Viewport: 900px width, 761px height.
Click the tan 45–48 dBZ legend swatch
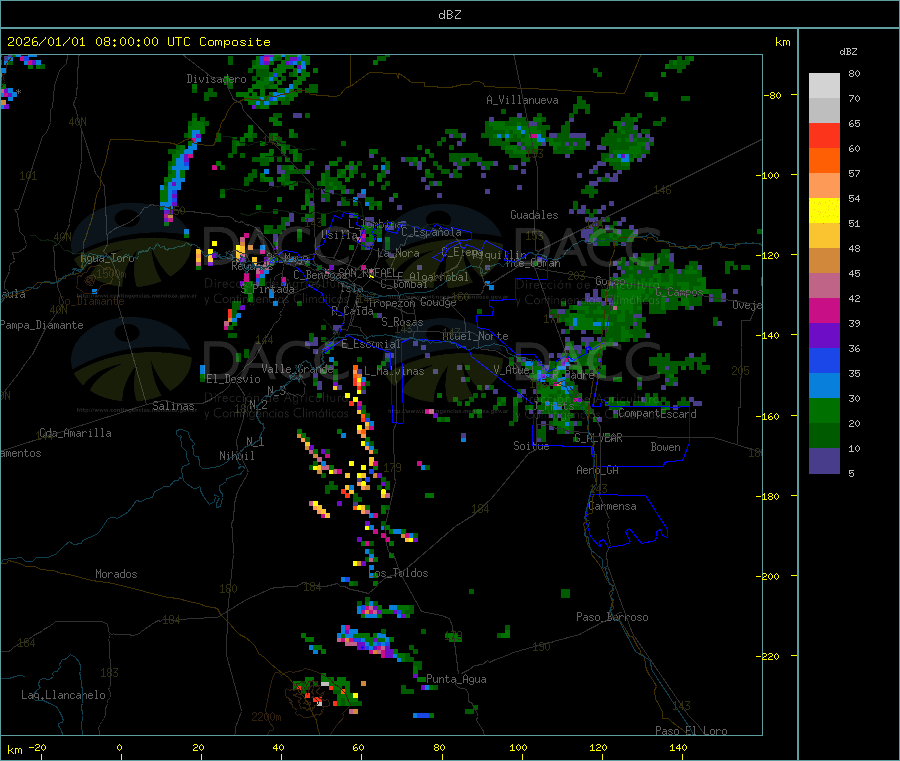[x=824, y=261]
